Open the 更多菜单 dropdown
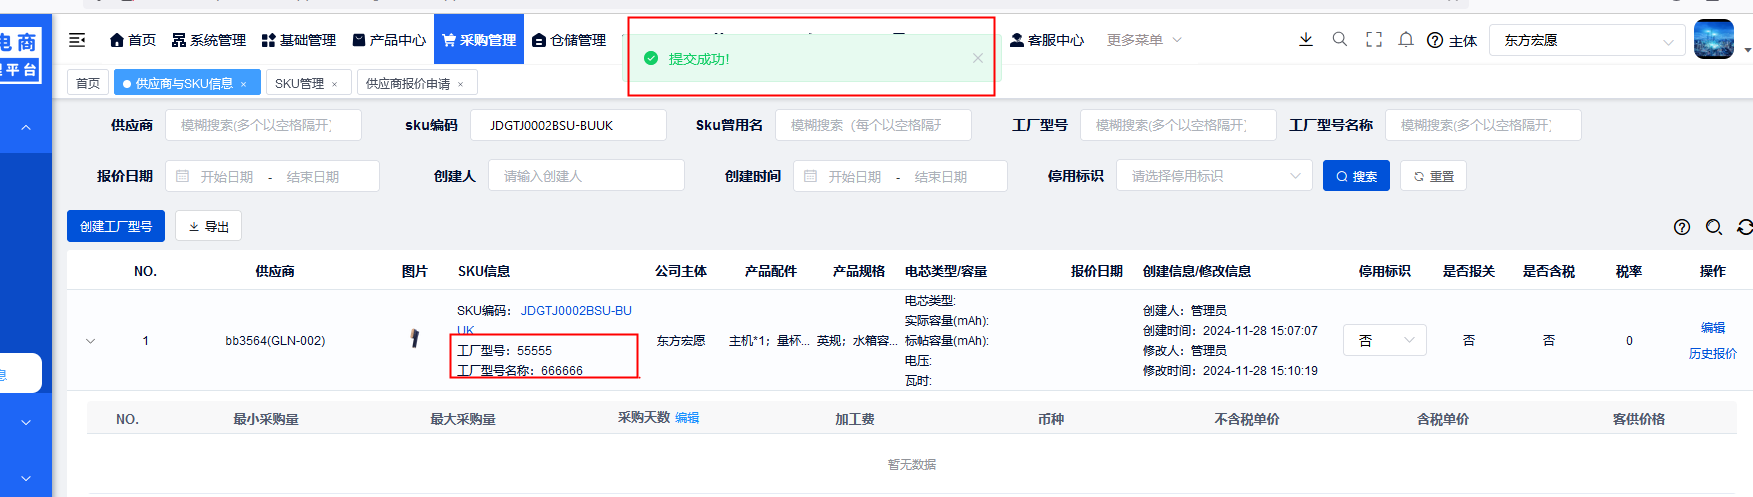The width and height of the screenshot is (1753, 497). point(1144,40)
